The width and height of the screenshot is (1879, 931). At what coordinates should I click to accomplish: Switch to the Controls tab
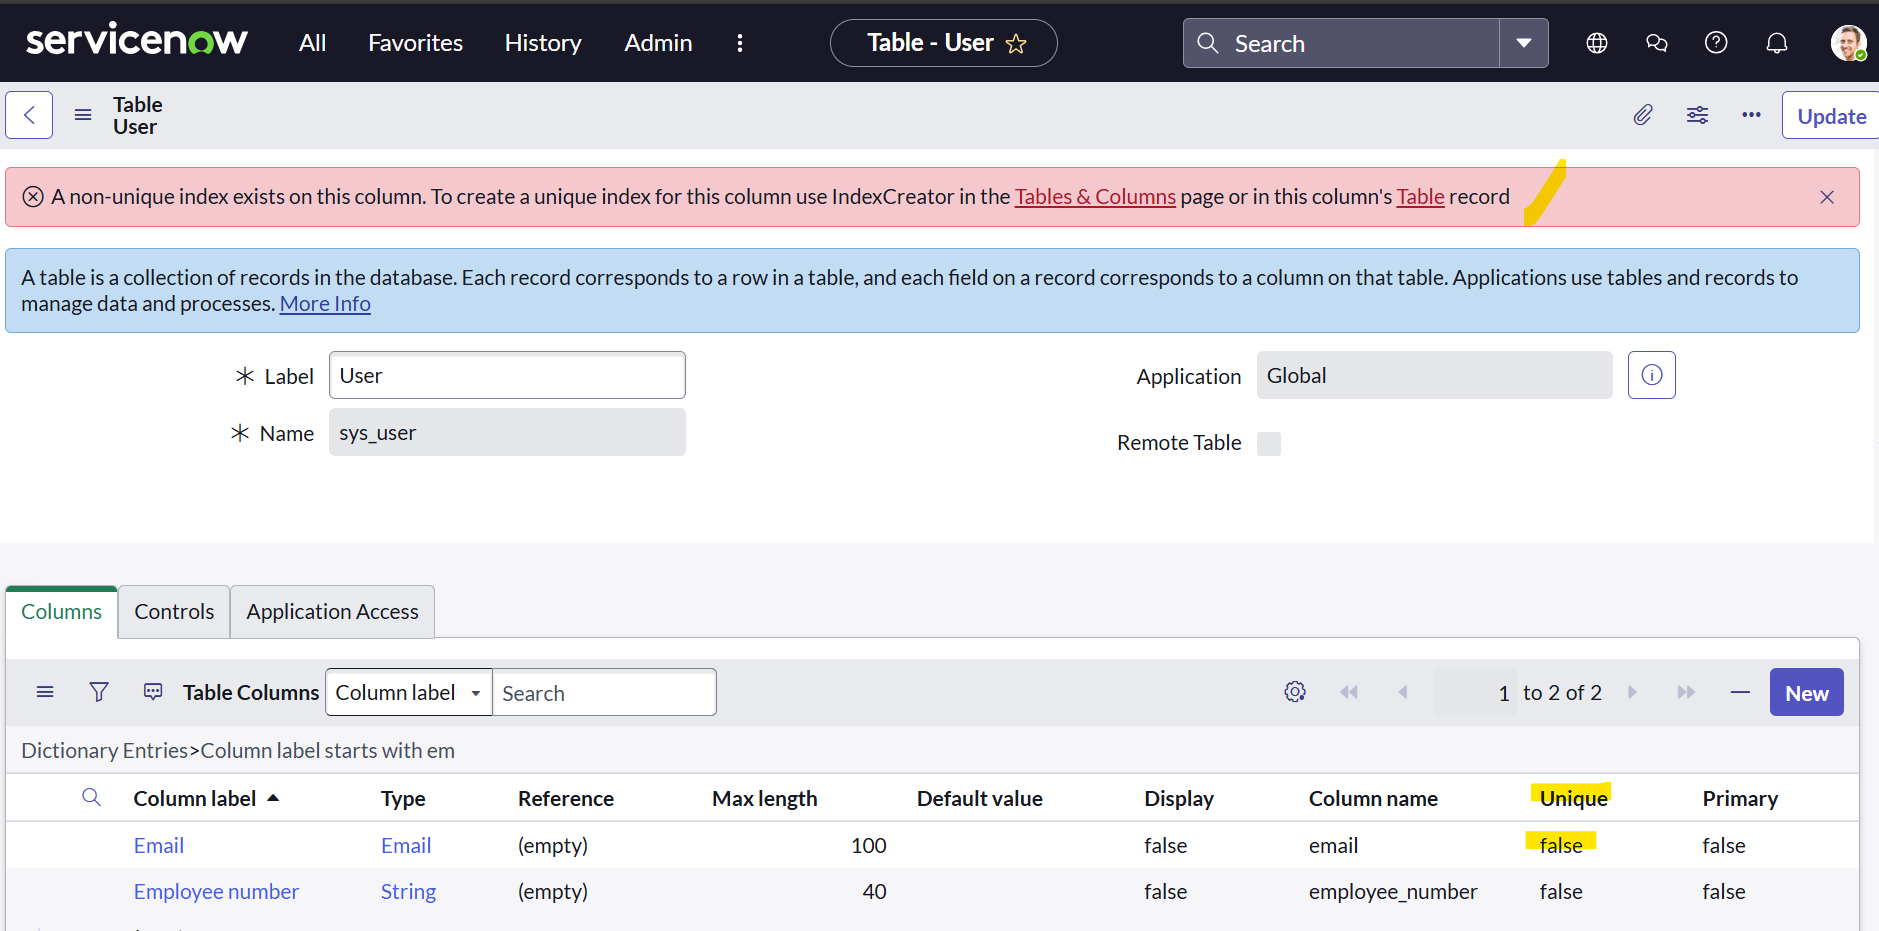pos(174,611)
